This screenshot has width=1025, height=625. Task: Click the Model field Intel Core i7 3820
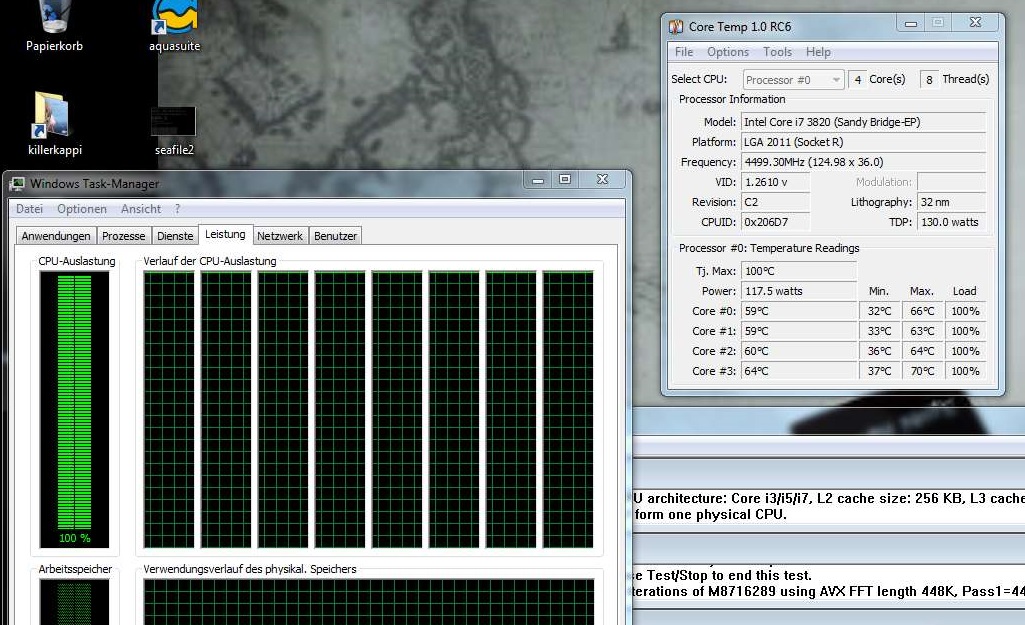(863, 122)
